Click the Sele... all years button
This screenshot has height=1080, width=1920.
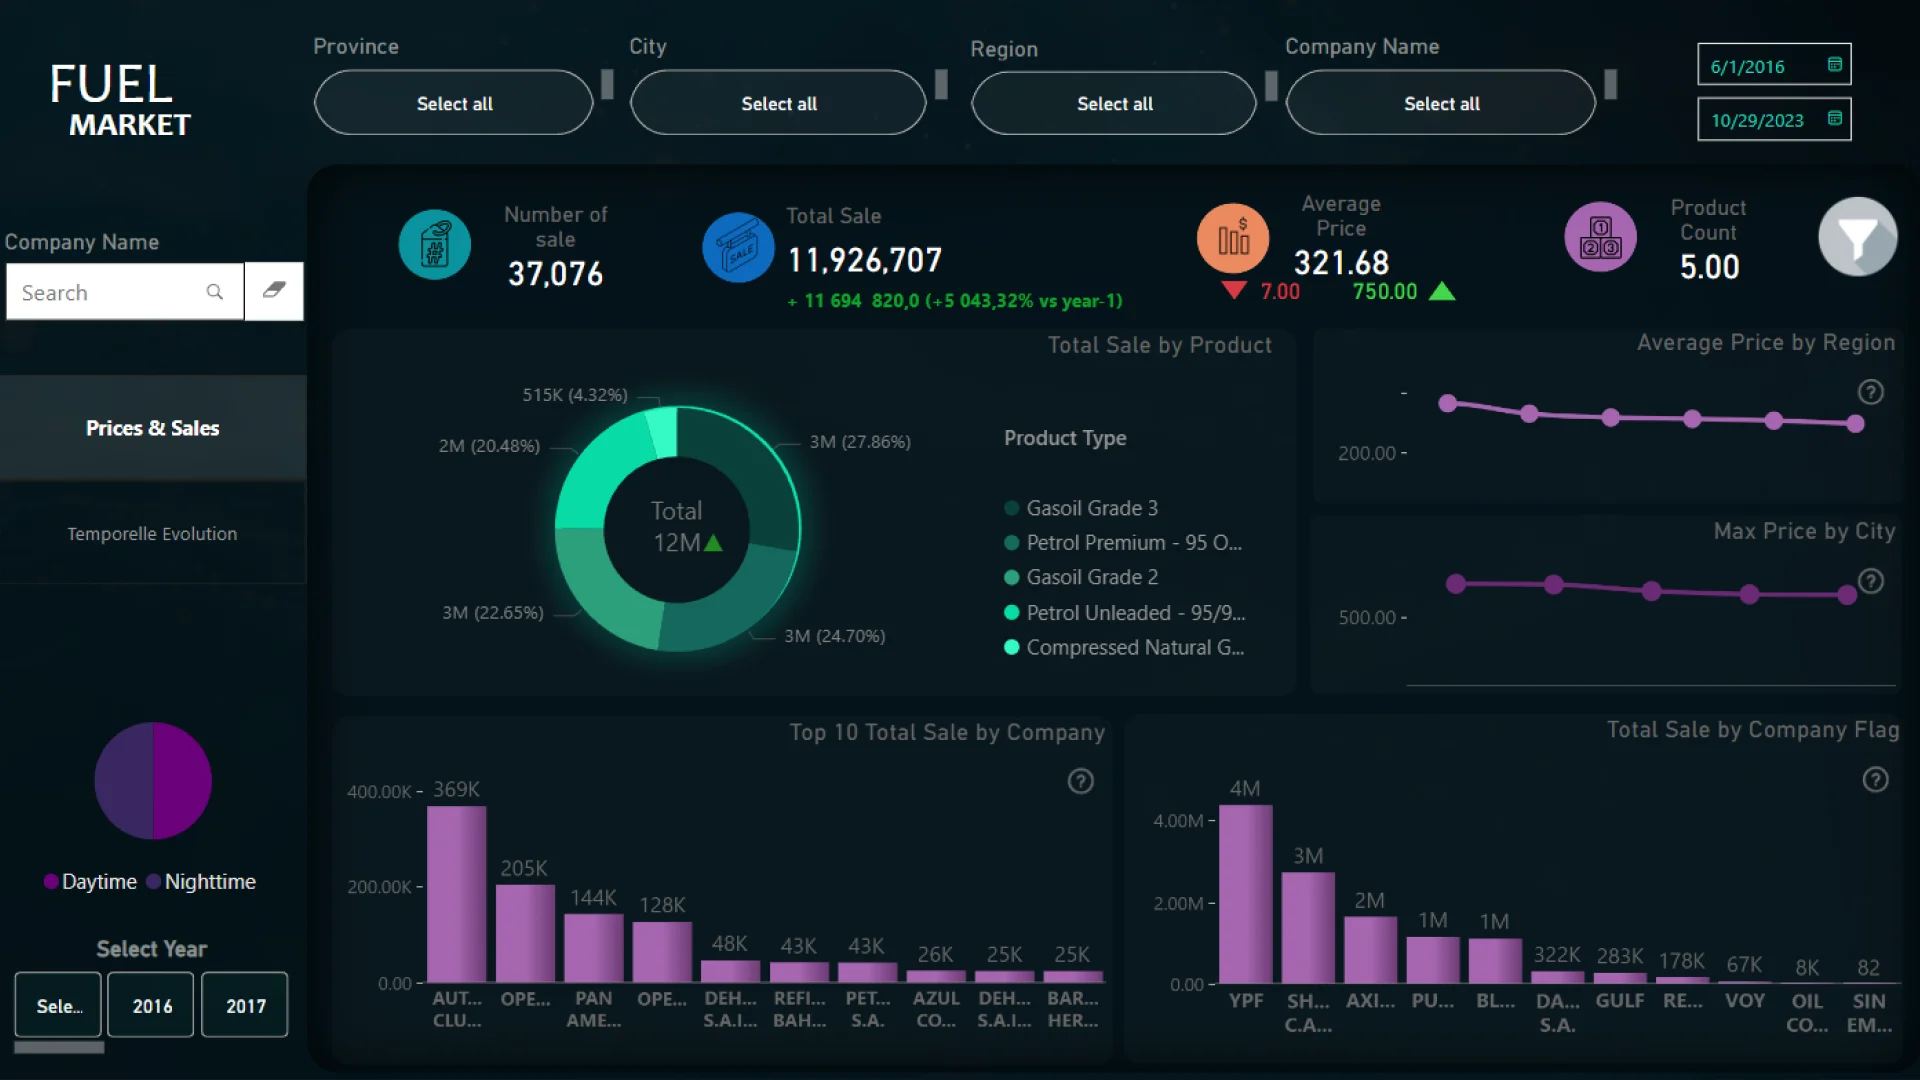(58, 1005)
